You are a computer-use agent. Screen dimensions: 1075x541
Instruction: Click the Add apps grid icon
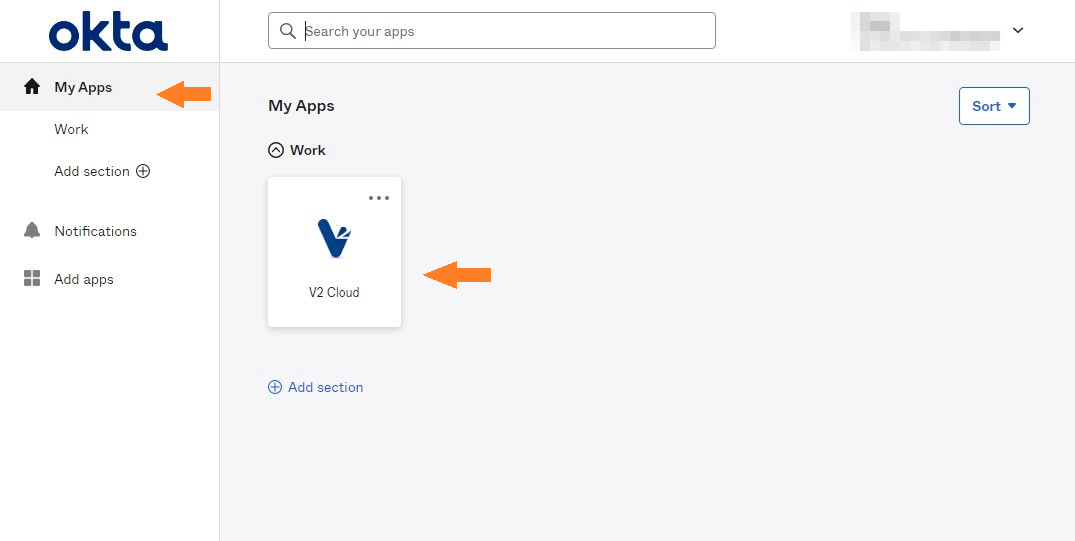(x=32, y=278)
